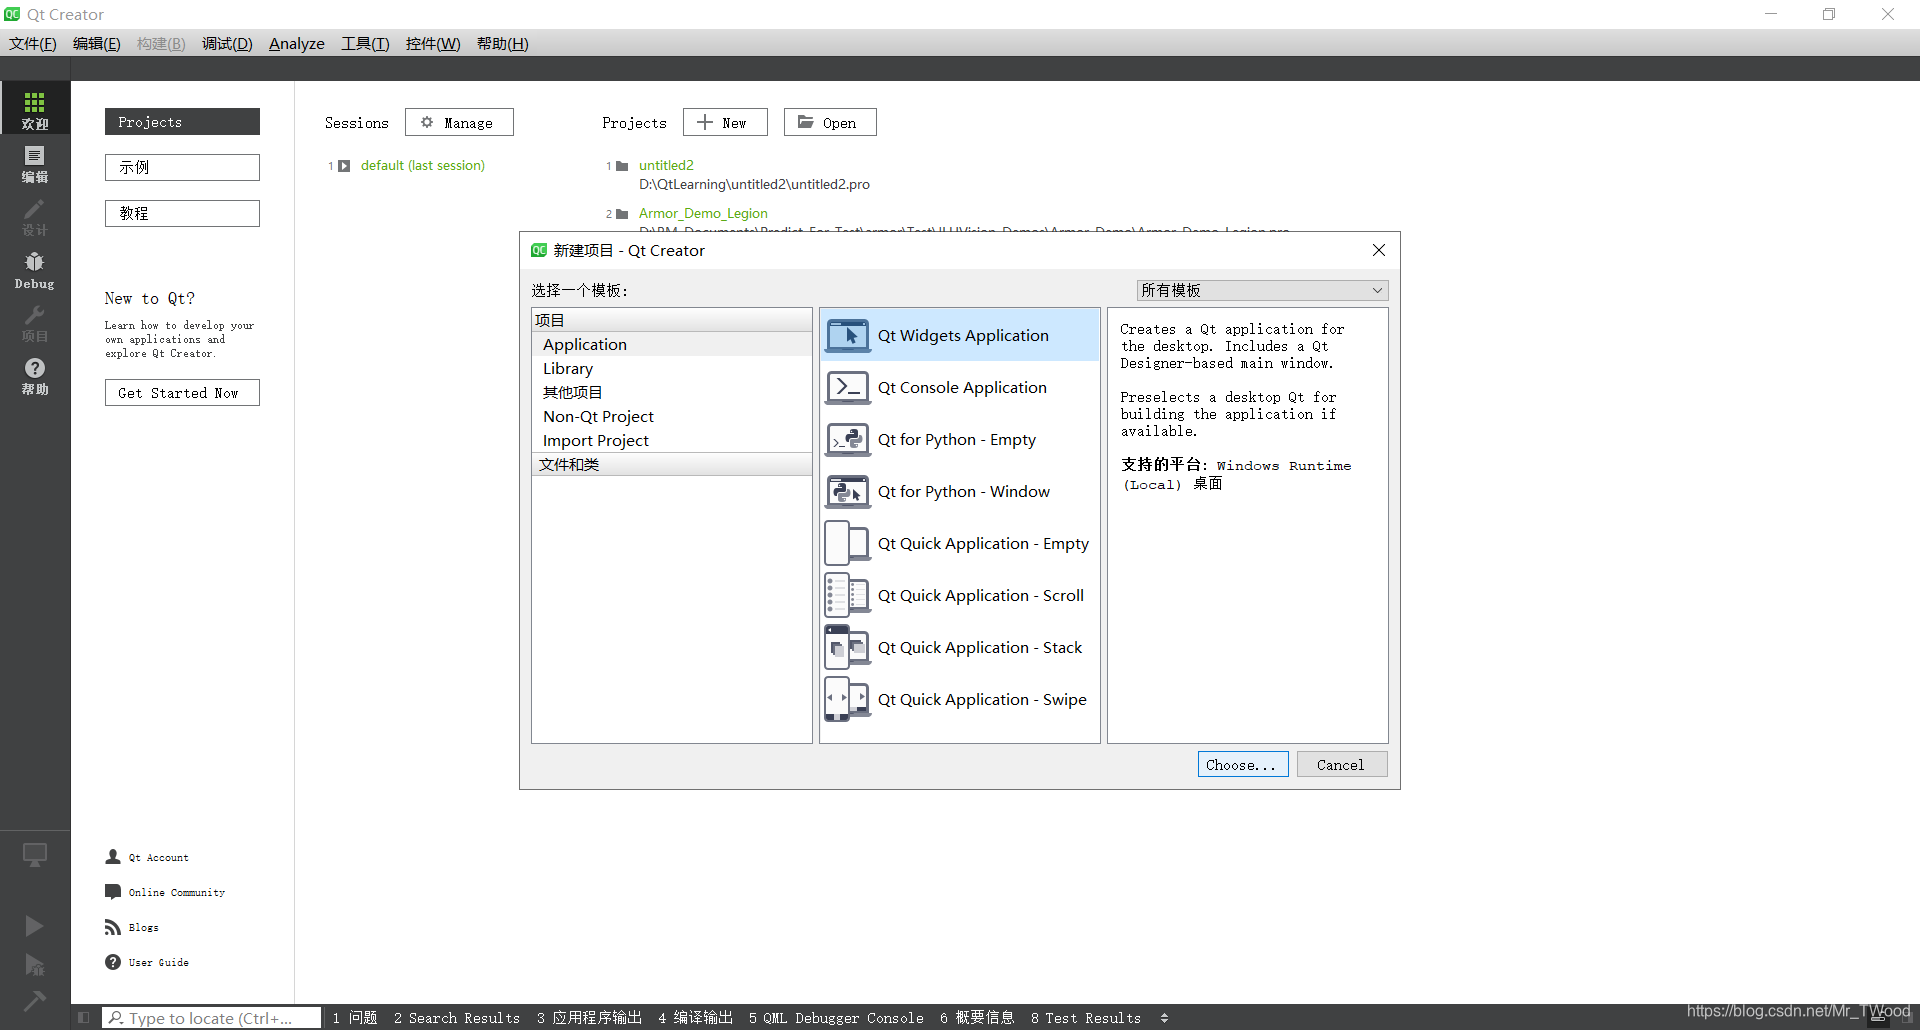
Task: Expand the default (last session) entry
Action: click(x=344, y=165)
